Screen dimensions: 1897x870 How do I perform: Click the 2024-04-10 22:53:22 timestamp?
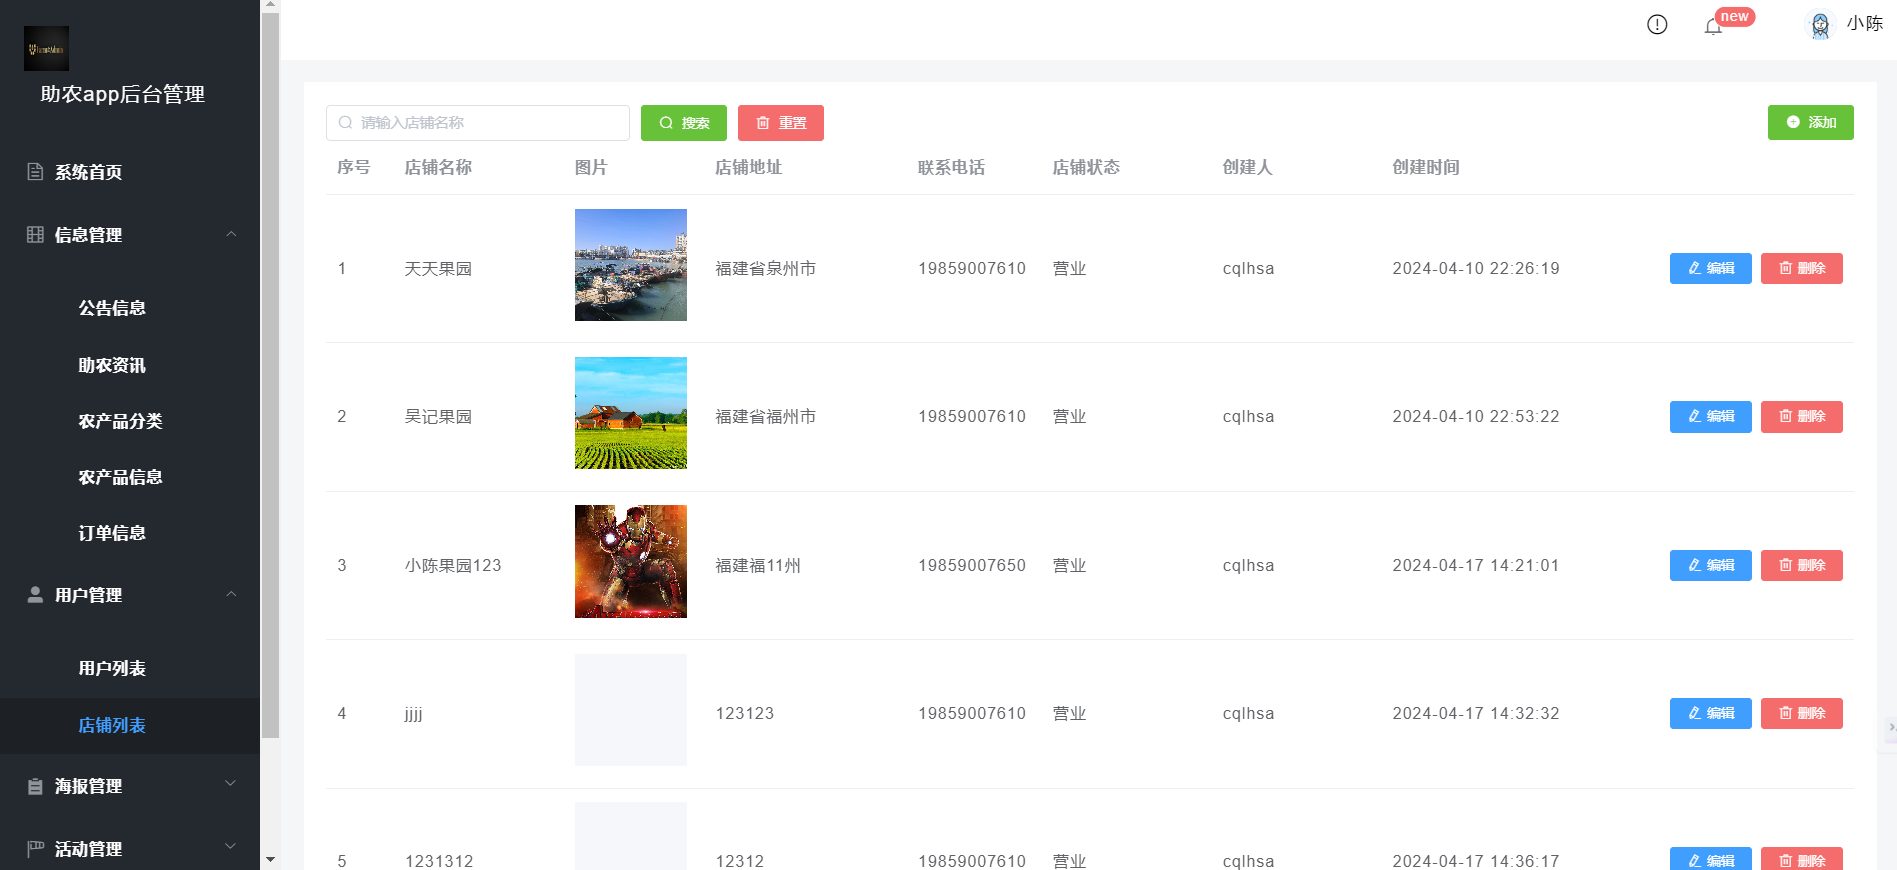pyautogui.click(x=1476, y=416)
